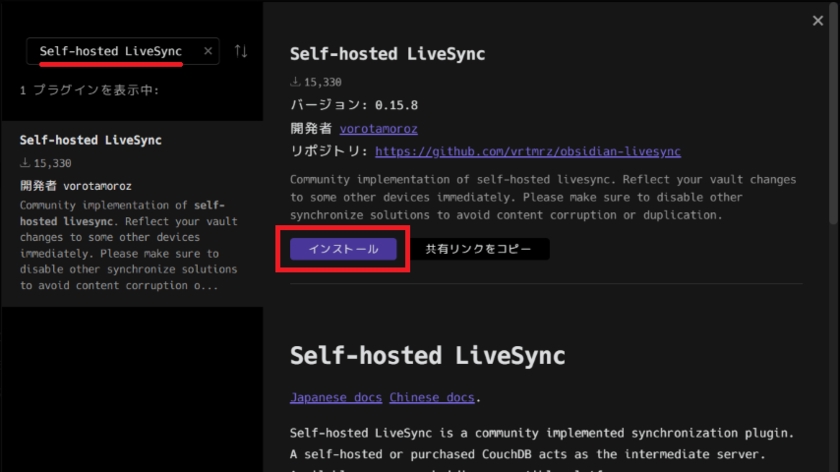840x472 pixels.
Task: Click developer name vorotamoroz in list item
Action: coord(97,186)
